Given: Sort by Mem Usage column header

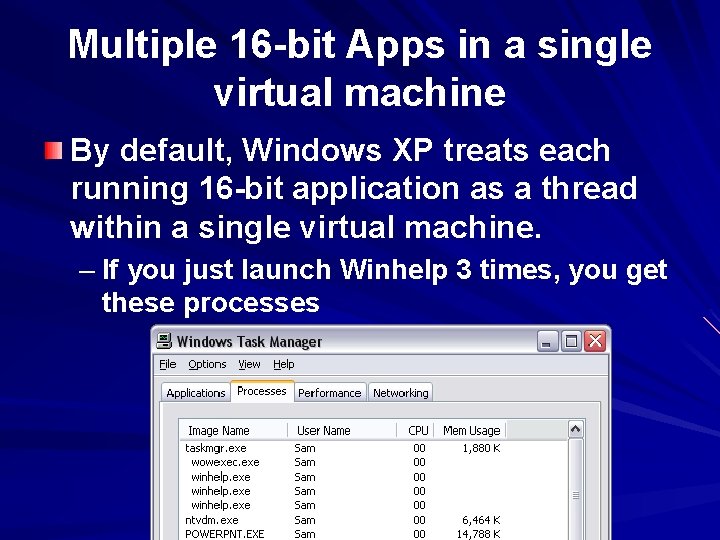Looking at the screenshot, I should pyautogui.click(x=470, y=431).
